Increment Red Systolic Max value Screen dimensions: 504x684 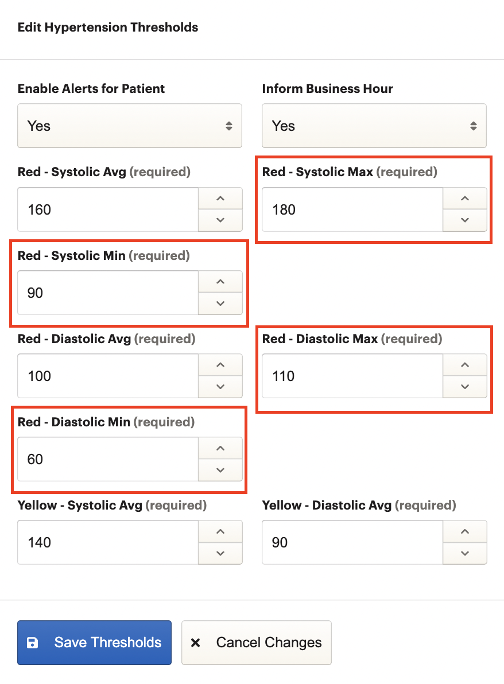click(465, 199)
